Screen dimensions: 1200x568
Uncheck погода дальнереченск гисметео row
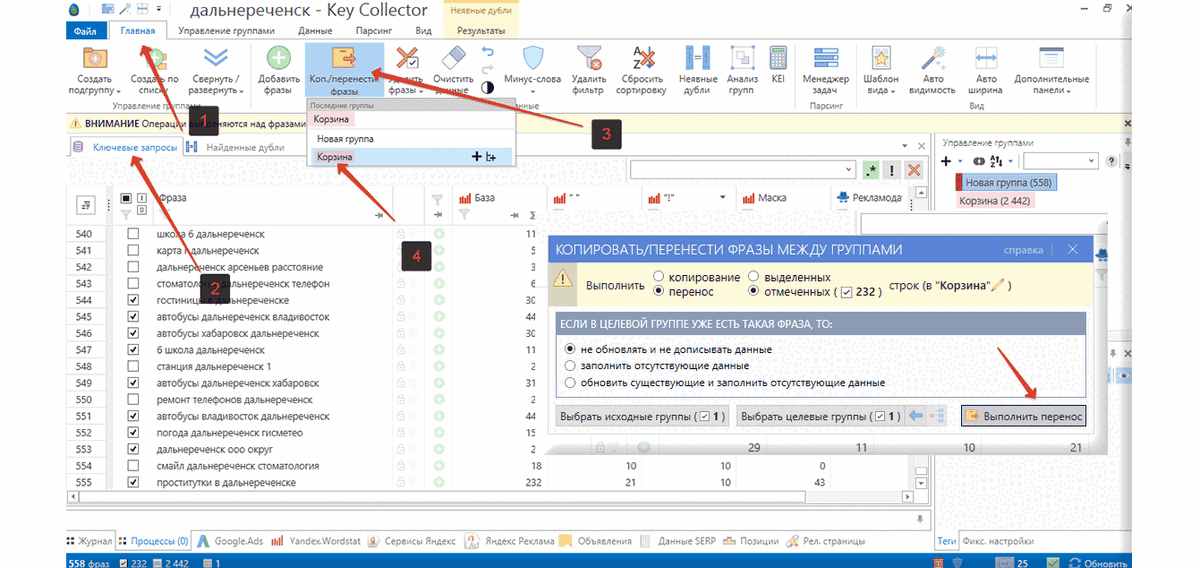(x=133, y=433)
